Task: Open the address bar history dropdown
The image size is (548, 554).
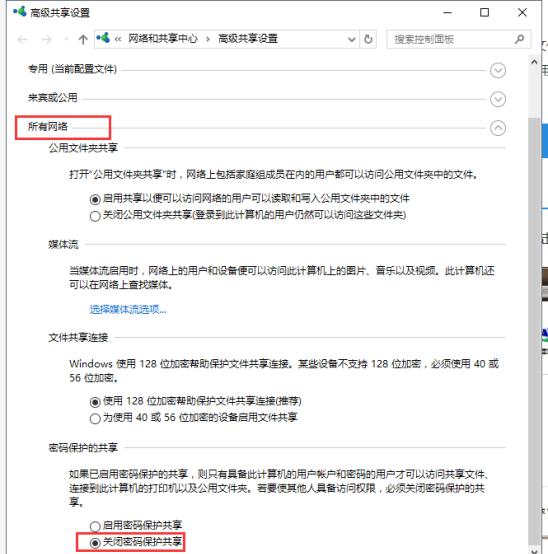Action: tap(352, 39)
